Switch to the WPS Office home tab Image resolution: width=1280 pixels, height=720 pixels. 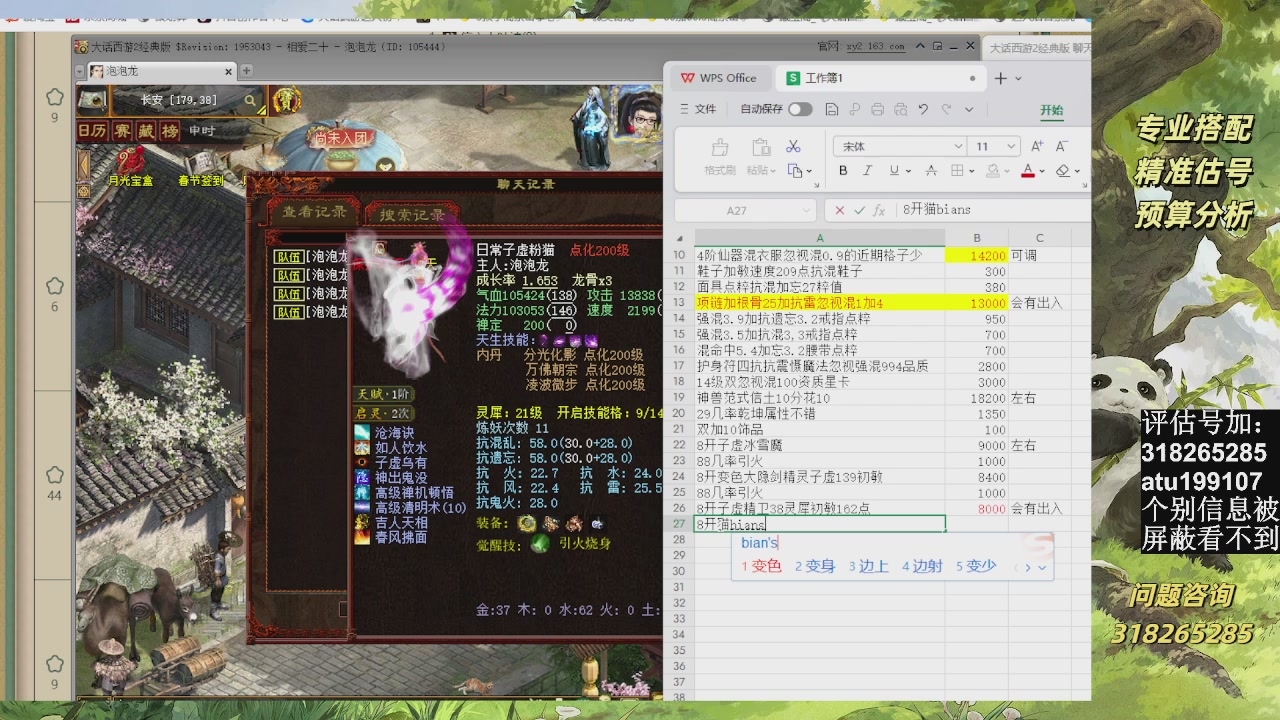coord(720,78)
